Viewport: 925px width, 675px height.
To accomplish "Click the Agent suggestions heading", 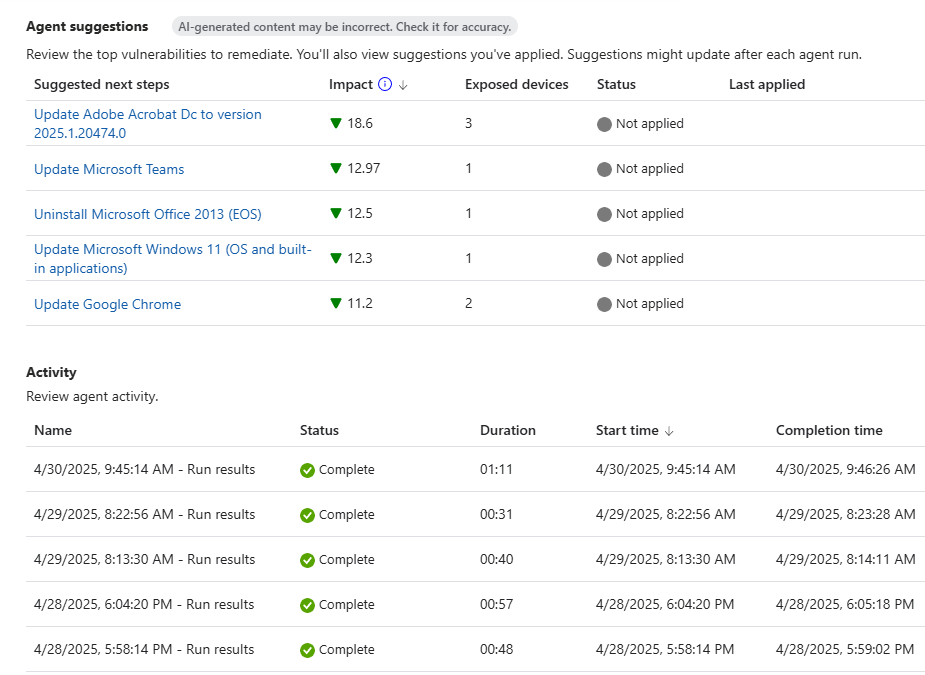I will (x=87, y=27).
